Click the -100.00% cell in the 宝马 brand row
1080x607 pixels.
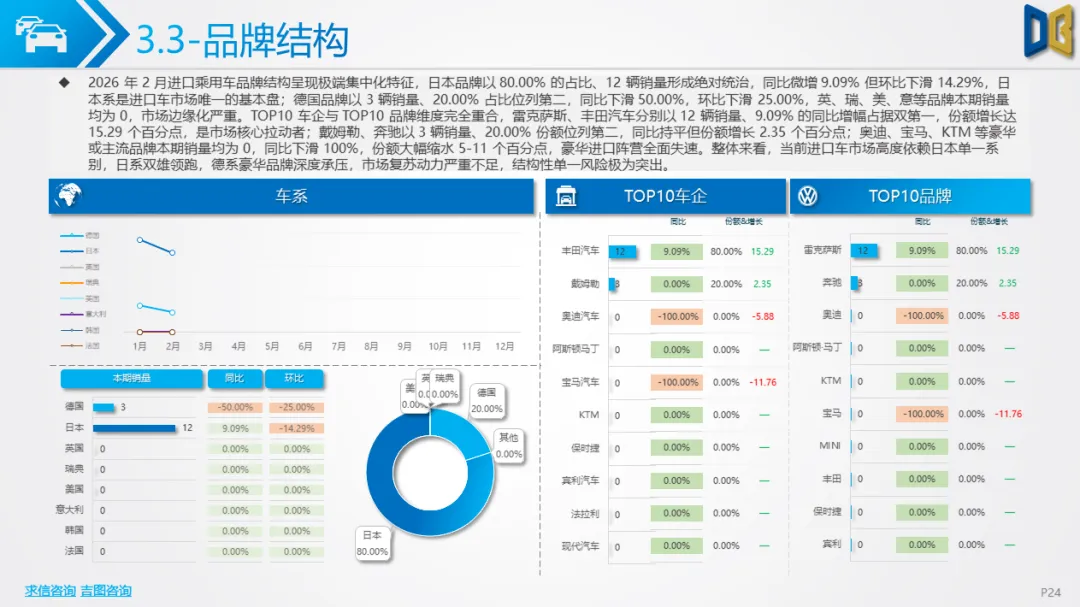click(922, 414)
